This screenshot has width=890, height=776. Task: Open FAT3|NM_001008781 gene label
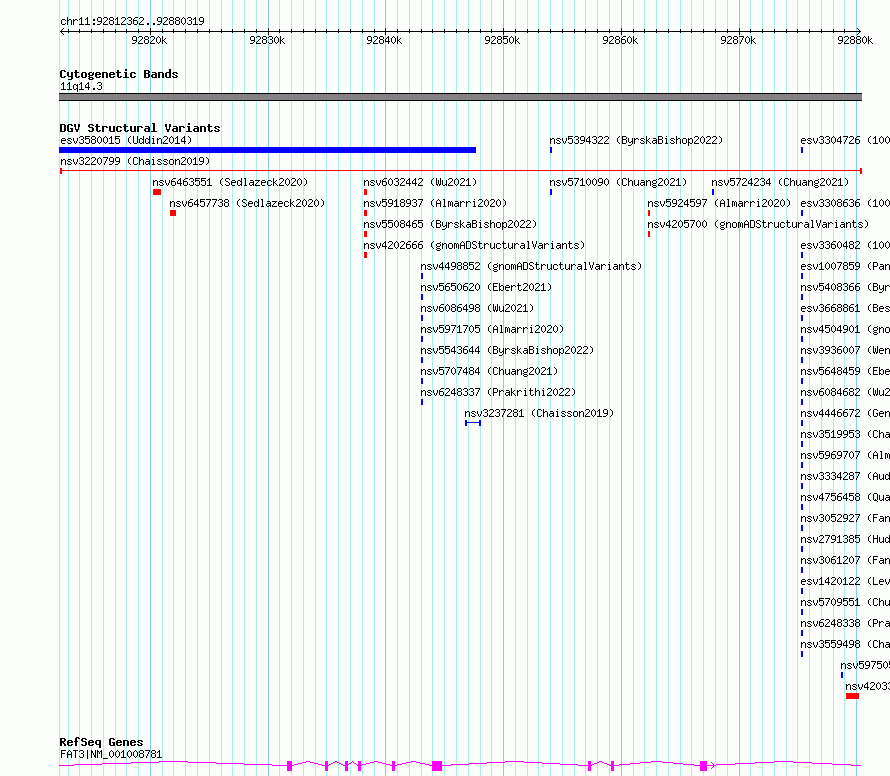click(x=111, y=754)
